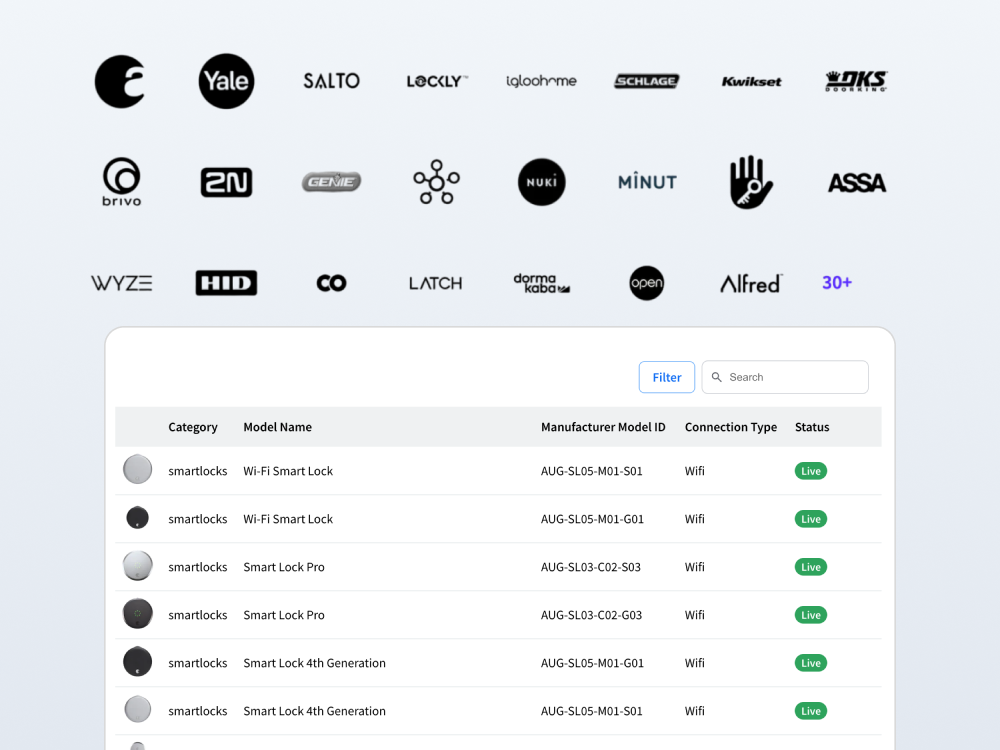Click Wifi cell in AUG-SL03-C02-S03 row
The width and height of the screenshot is (1000, 750).
point(695,567)
